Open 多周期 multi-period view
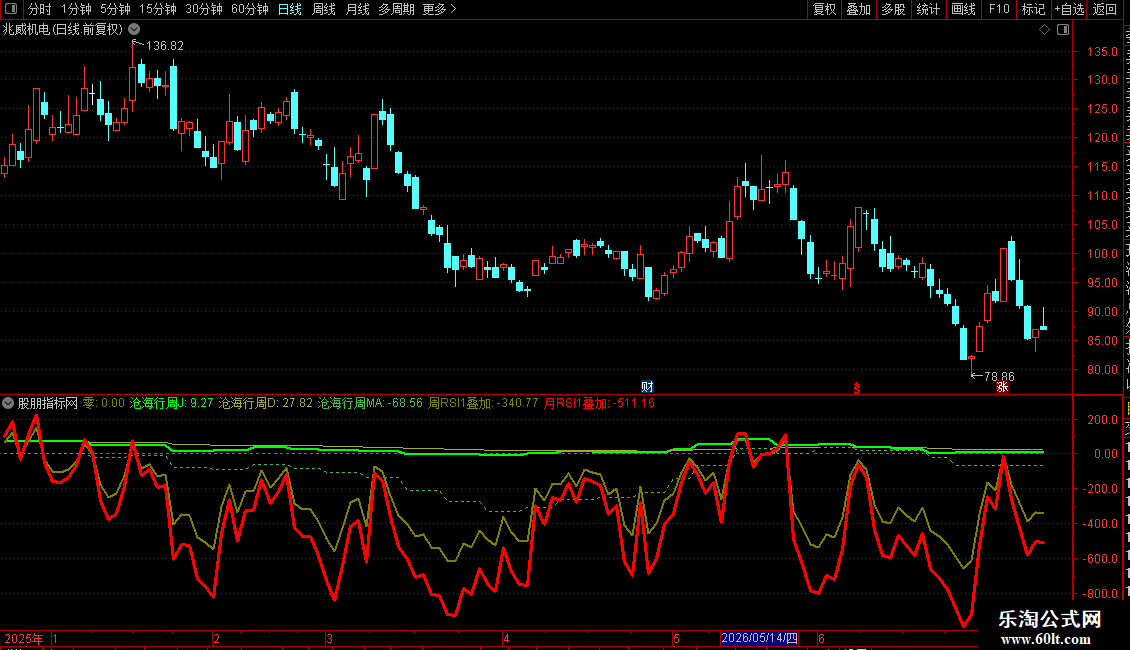 pyautogui.click(x=396, y=9)
